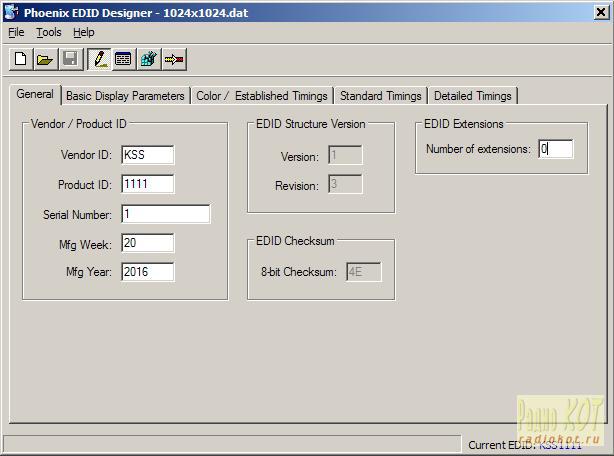Click the Number of extensions field

pos(556,149)
